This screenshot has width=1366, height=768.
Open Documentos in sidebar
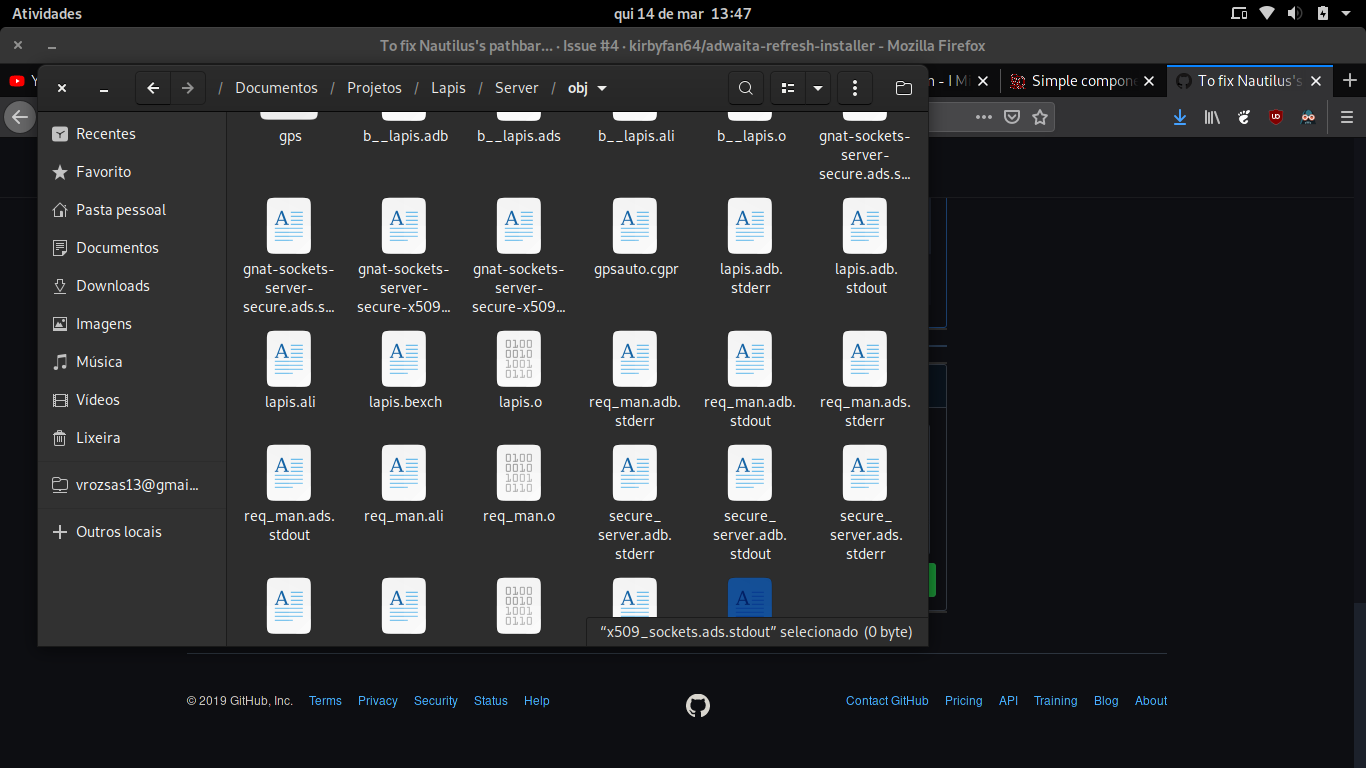tap(132, 248)
